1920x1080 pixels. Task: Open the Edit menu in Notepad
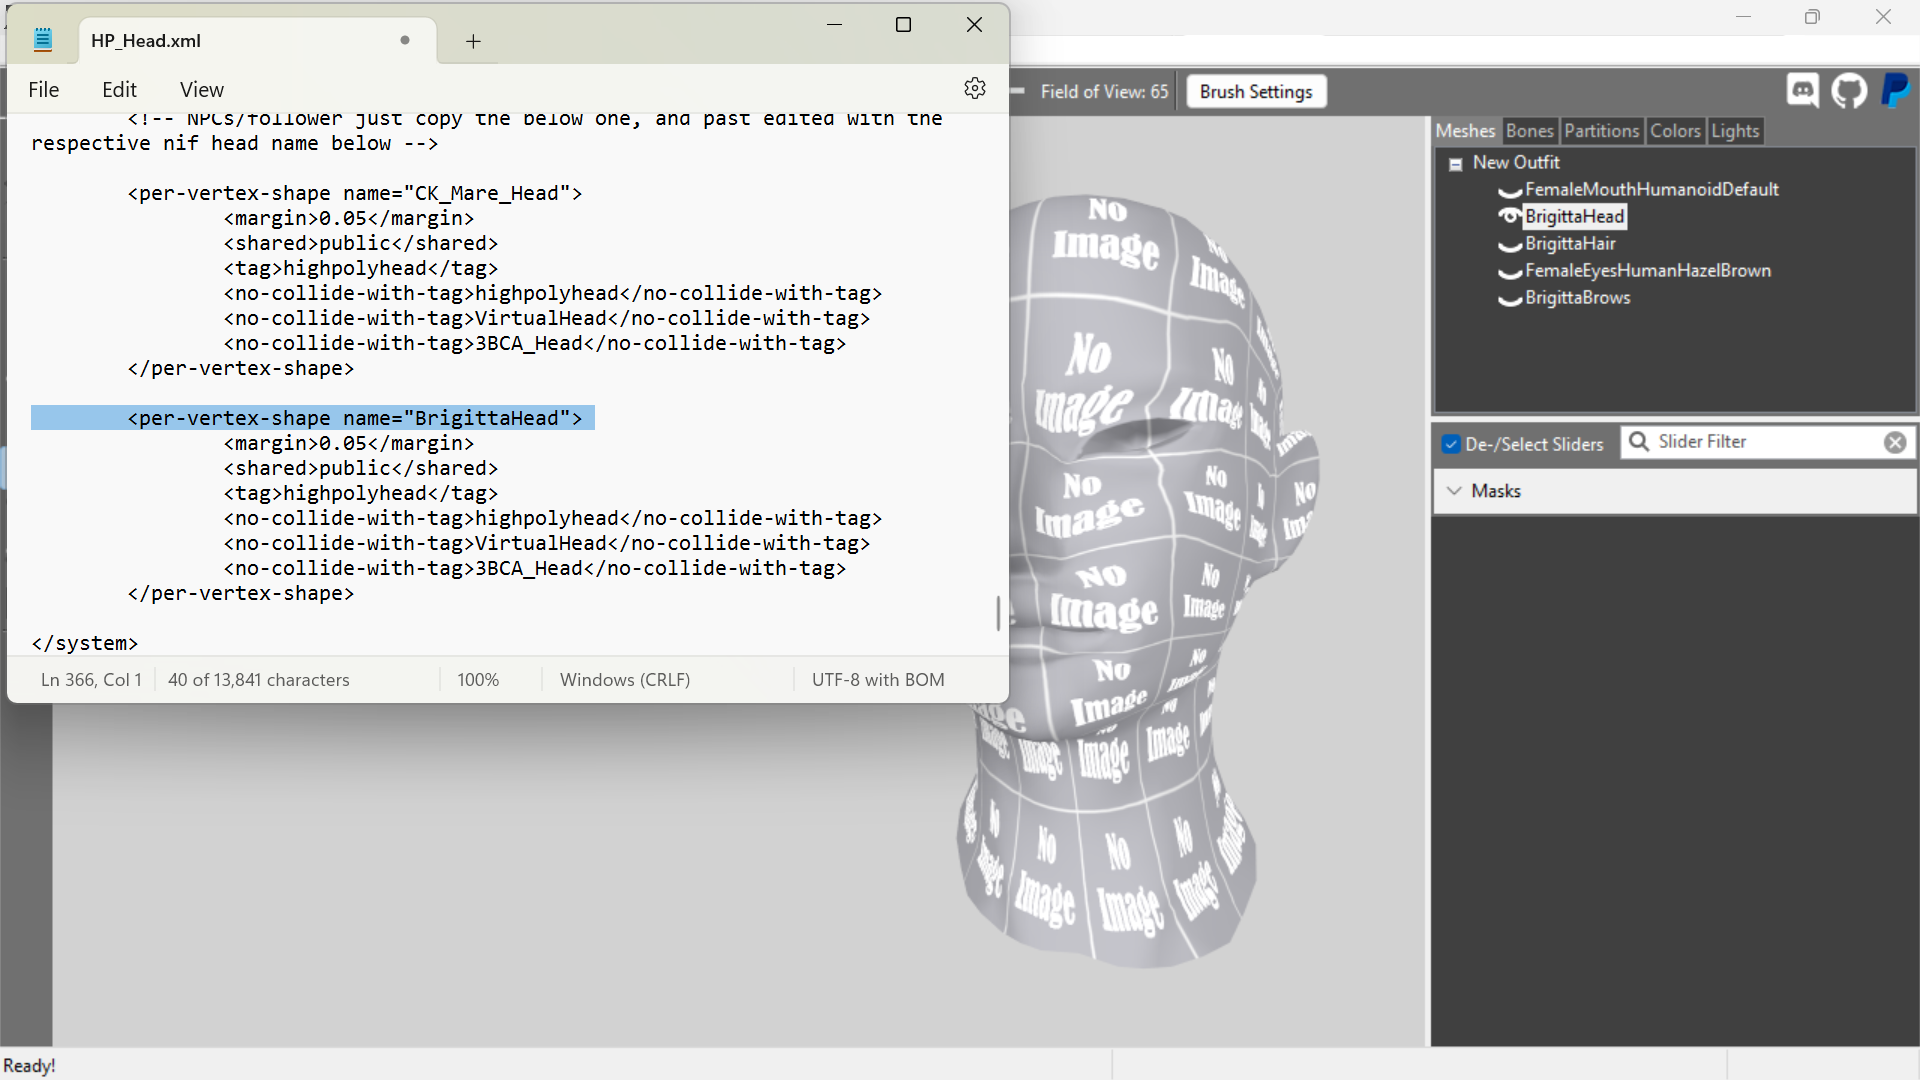(x=119, y=90)
